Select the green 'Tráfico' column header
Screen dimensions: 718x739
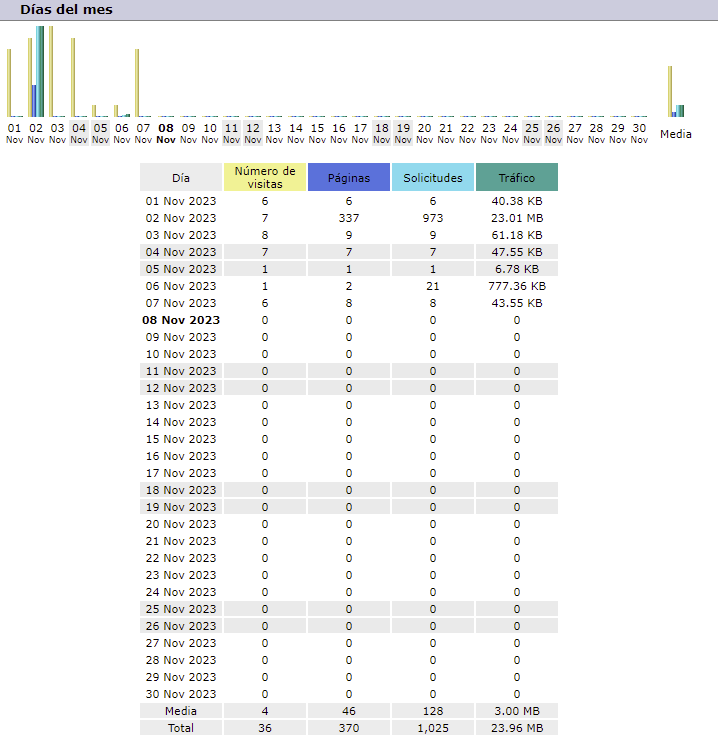517,177
